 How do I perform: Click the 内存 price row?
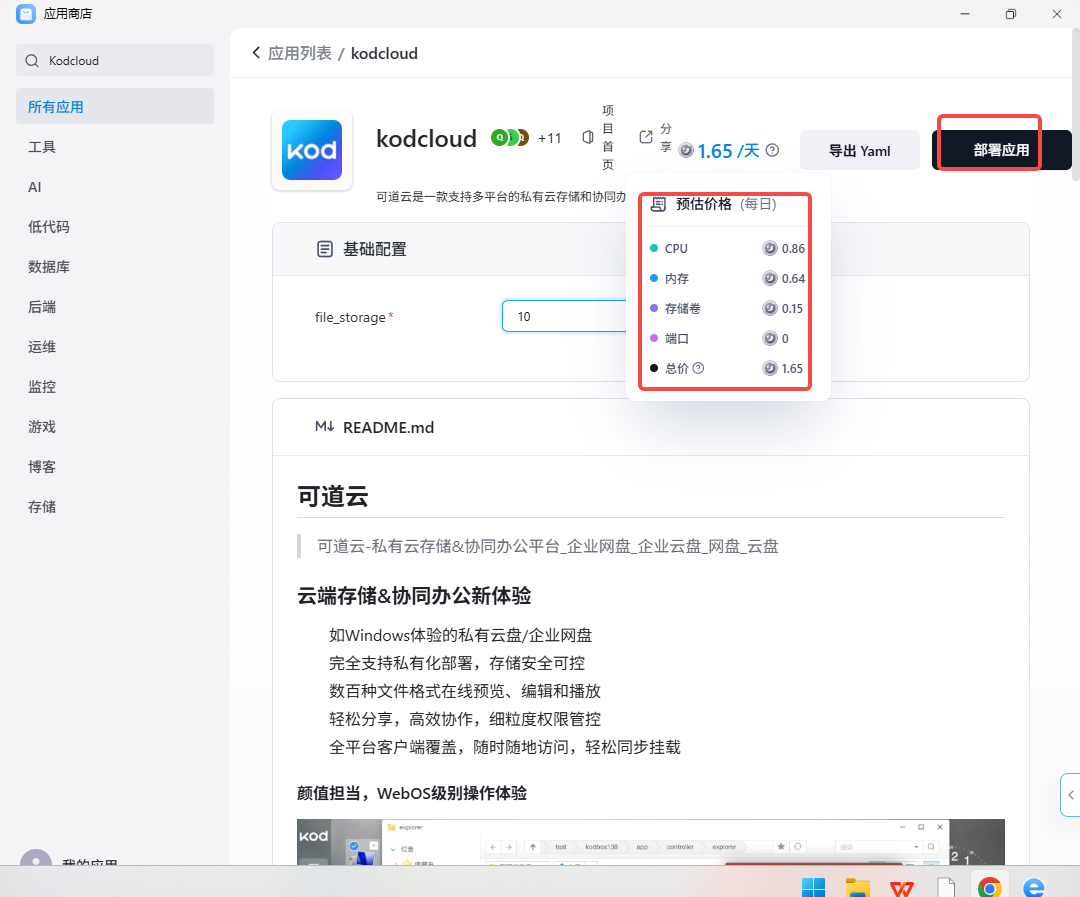click(727, 278)
